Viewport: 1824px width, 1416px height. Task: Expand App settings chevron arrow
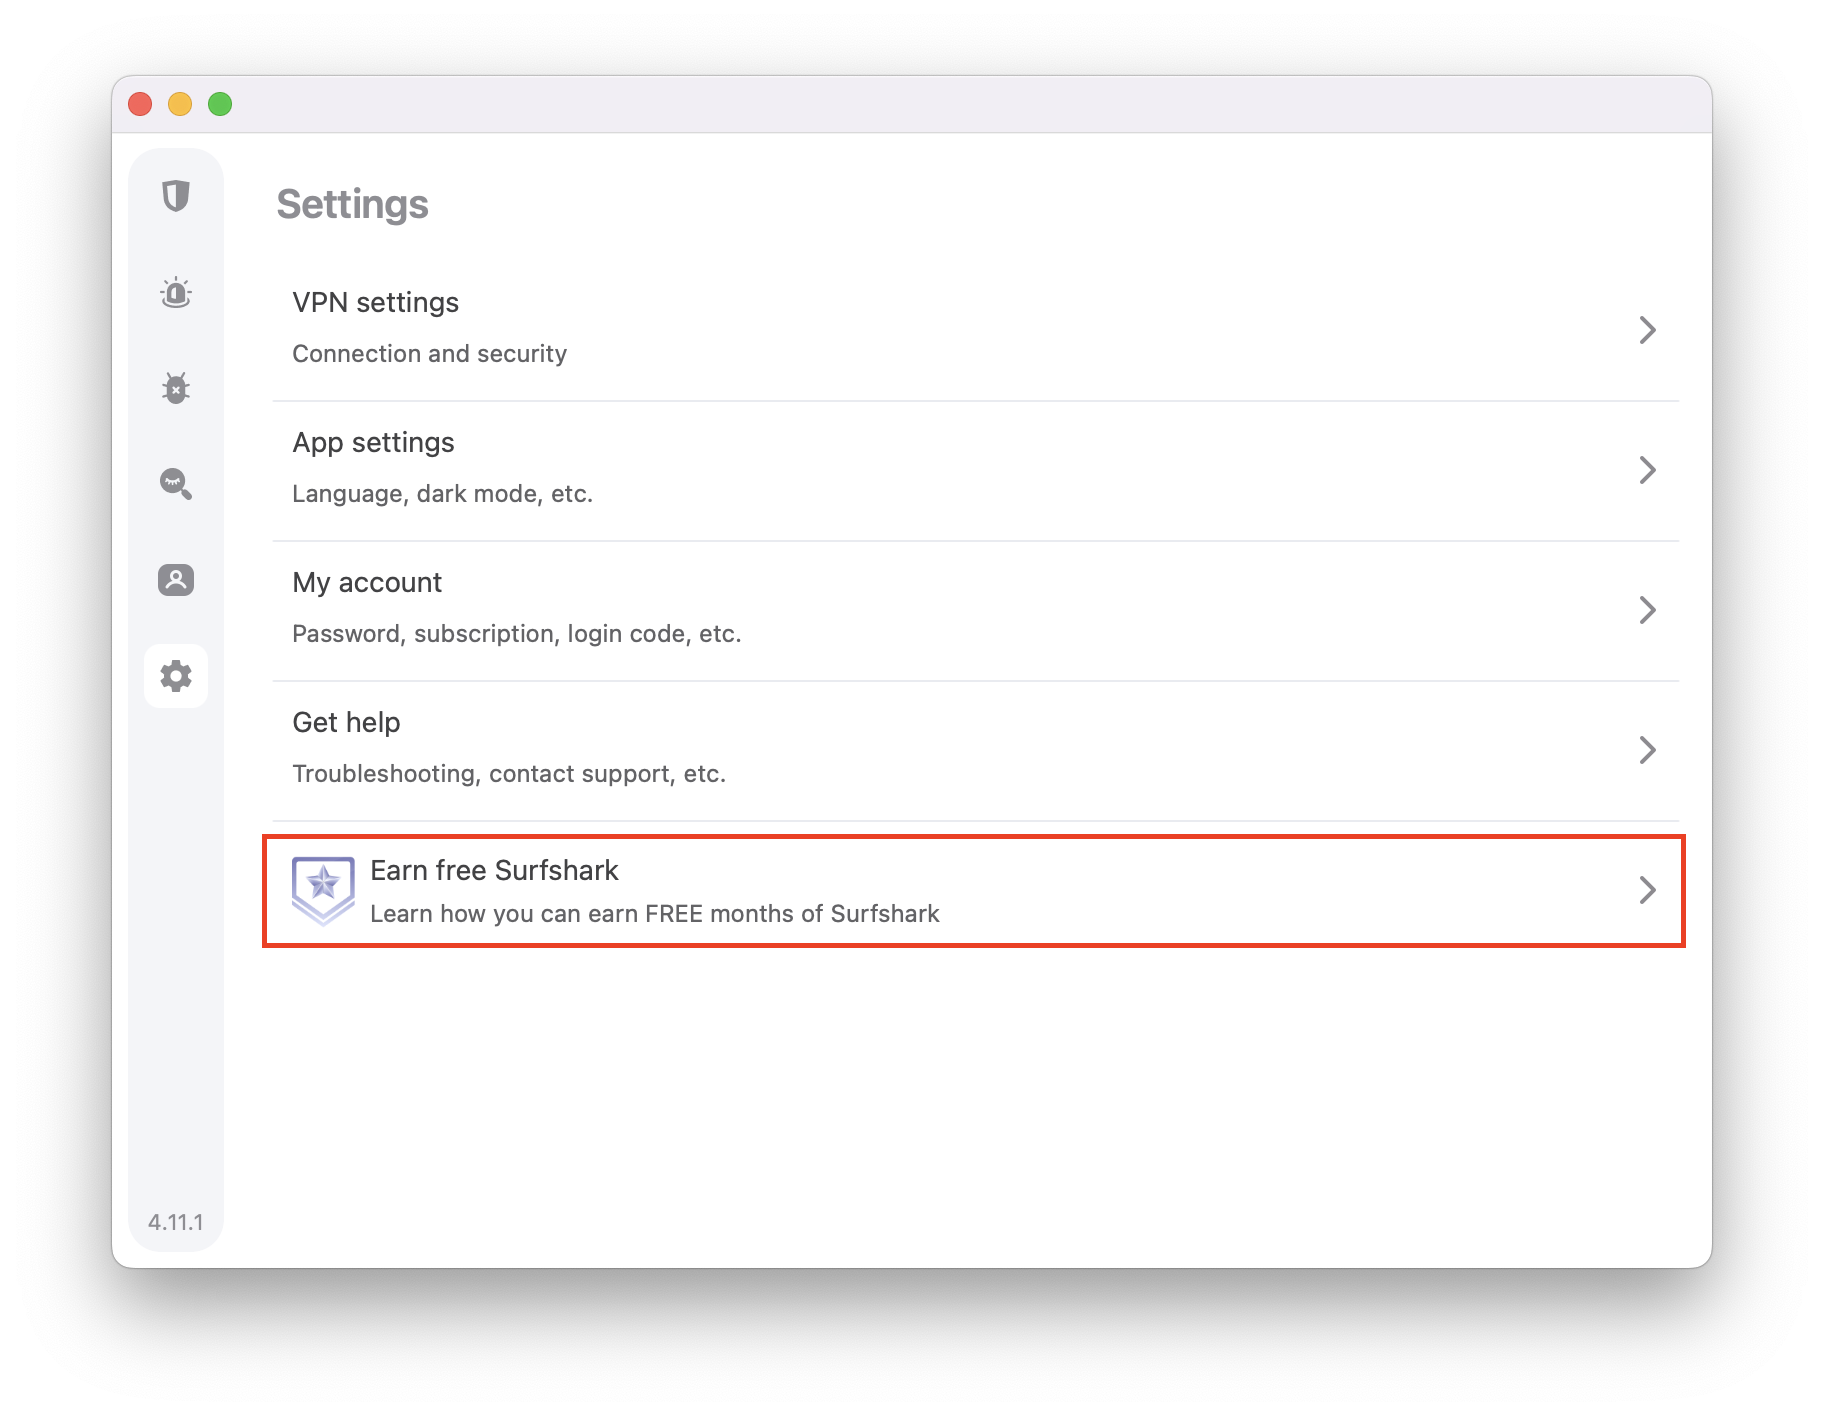pos(1648,470)
